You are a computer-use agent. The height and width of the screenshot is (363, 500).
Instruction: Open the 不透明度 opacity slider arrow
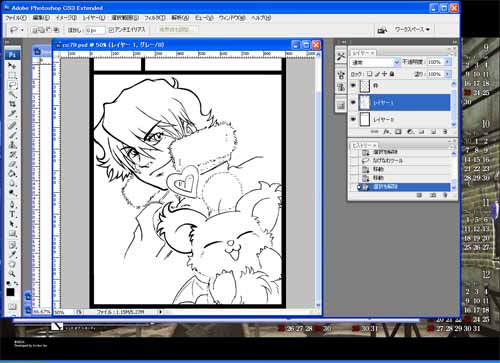pos(448,62)
